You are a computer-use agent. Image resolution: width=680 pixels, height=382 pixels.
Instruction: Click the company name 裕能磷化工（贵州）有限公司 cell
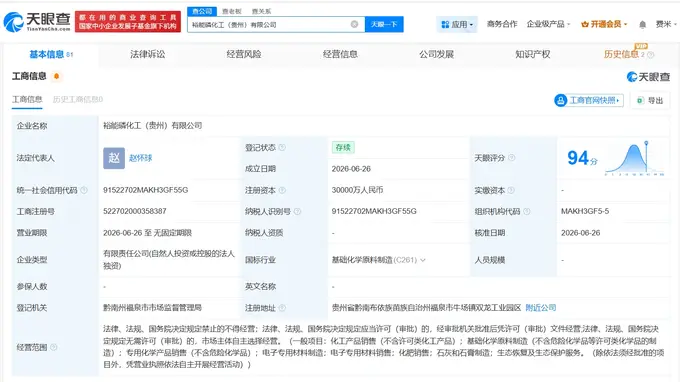coord(152,126)
